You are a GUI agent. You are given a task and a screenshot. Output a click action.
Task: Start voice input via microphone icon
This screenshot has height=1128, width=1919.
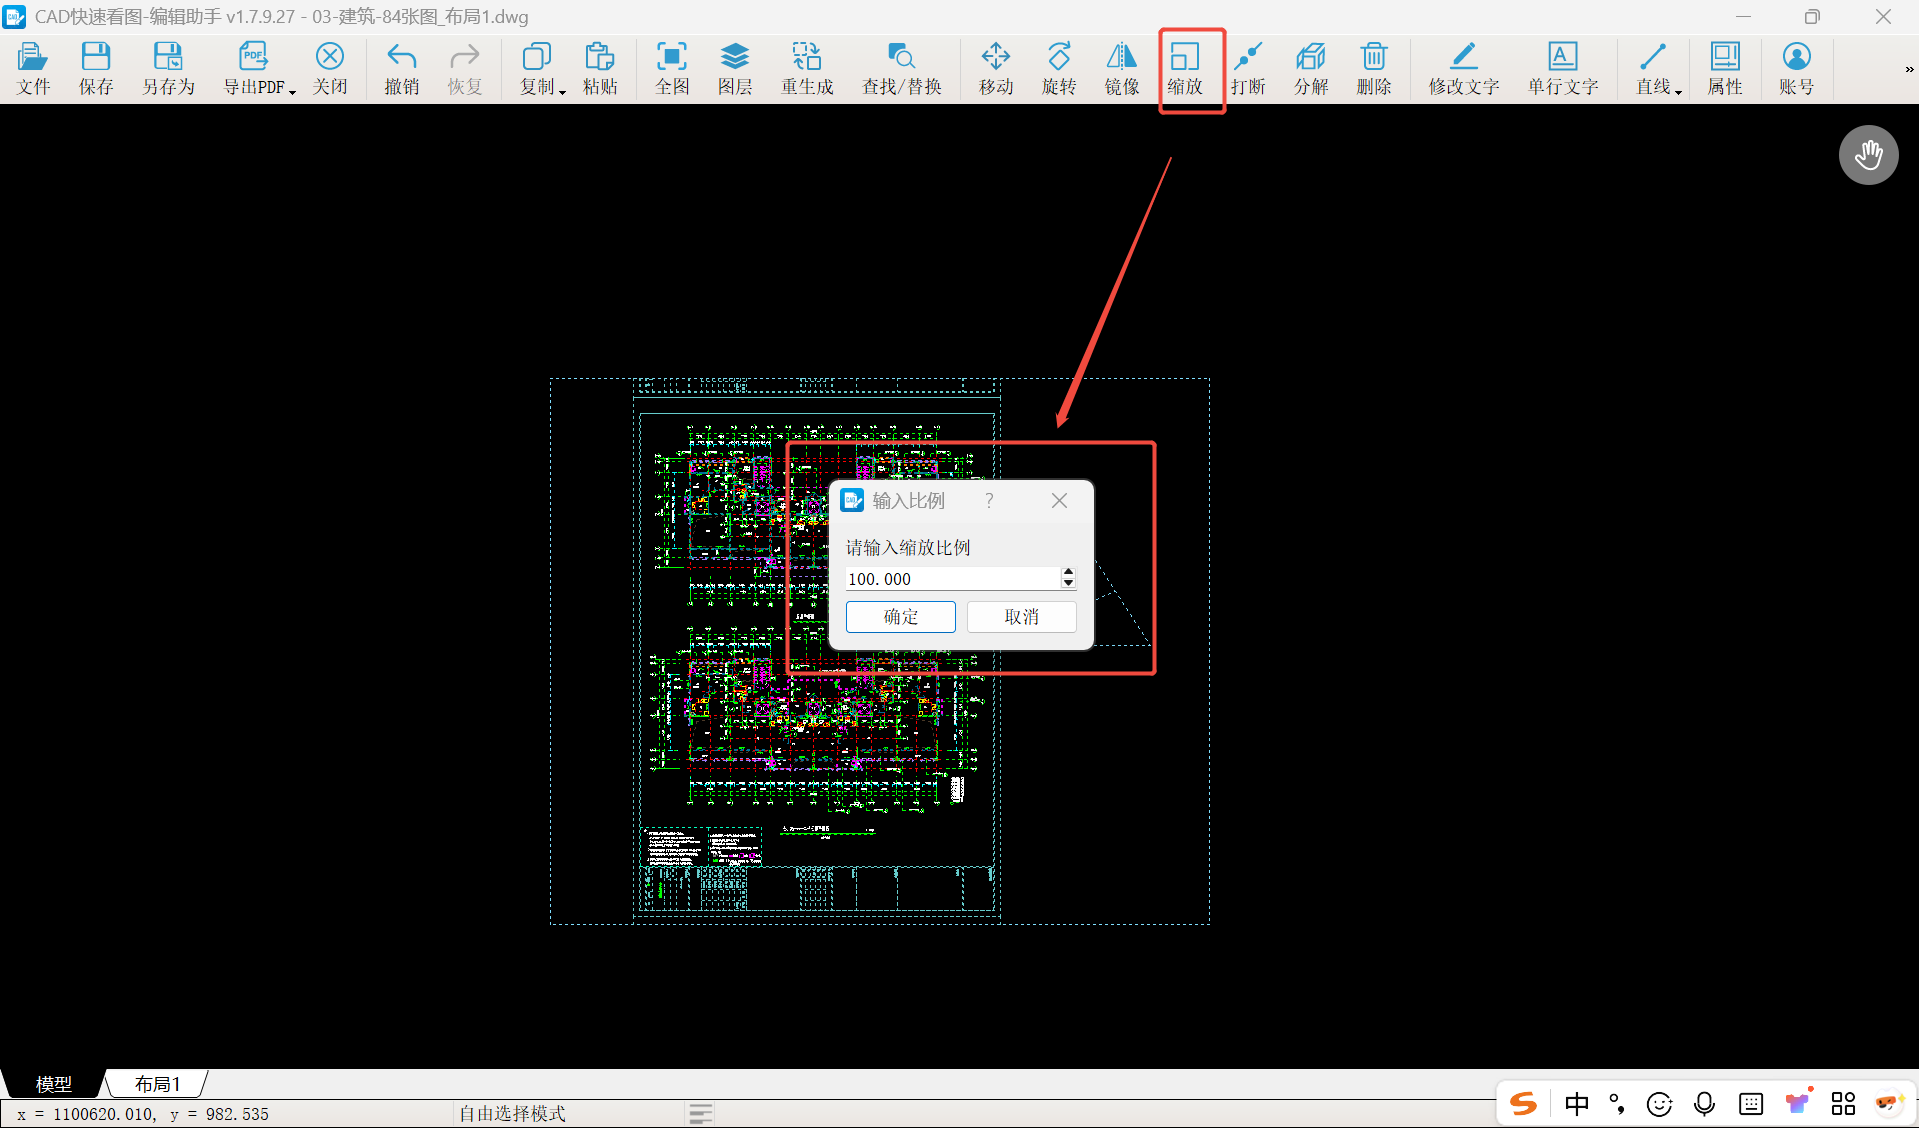(x=1705, y=1104)
